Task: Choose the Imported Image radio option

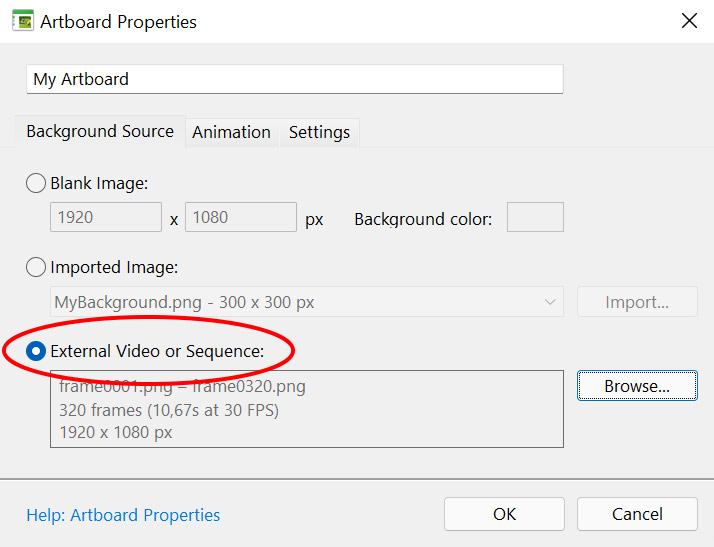Action: [36, 267]
